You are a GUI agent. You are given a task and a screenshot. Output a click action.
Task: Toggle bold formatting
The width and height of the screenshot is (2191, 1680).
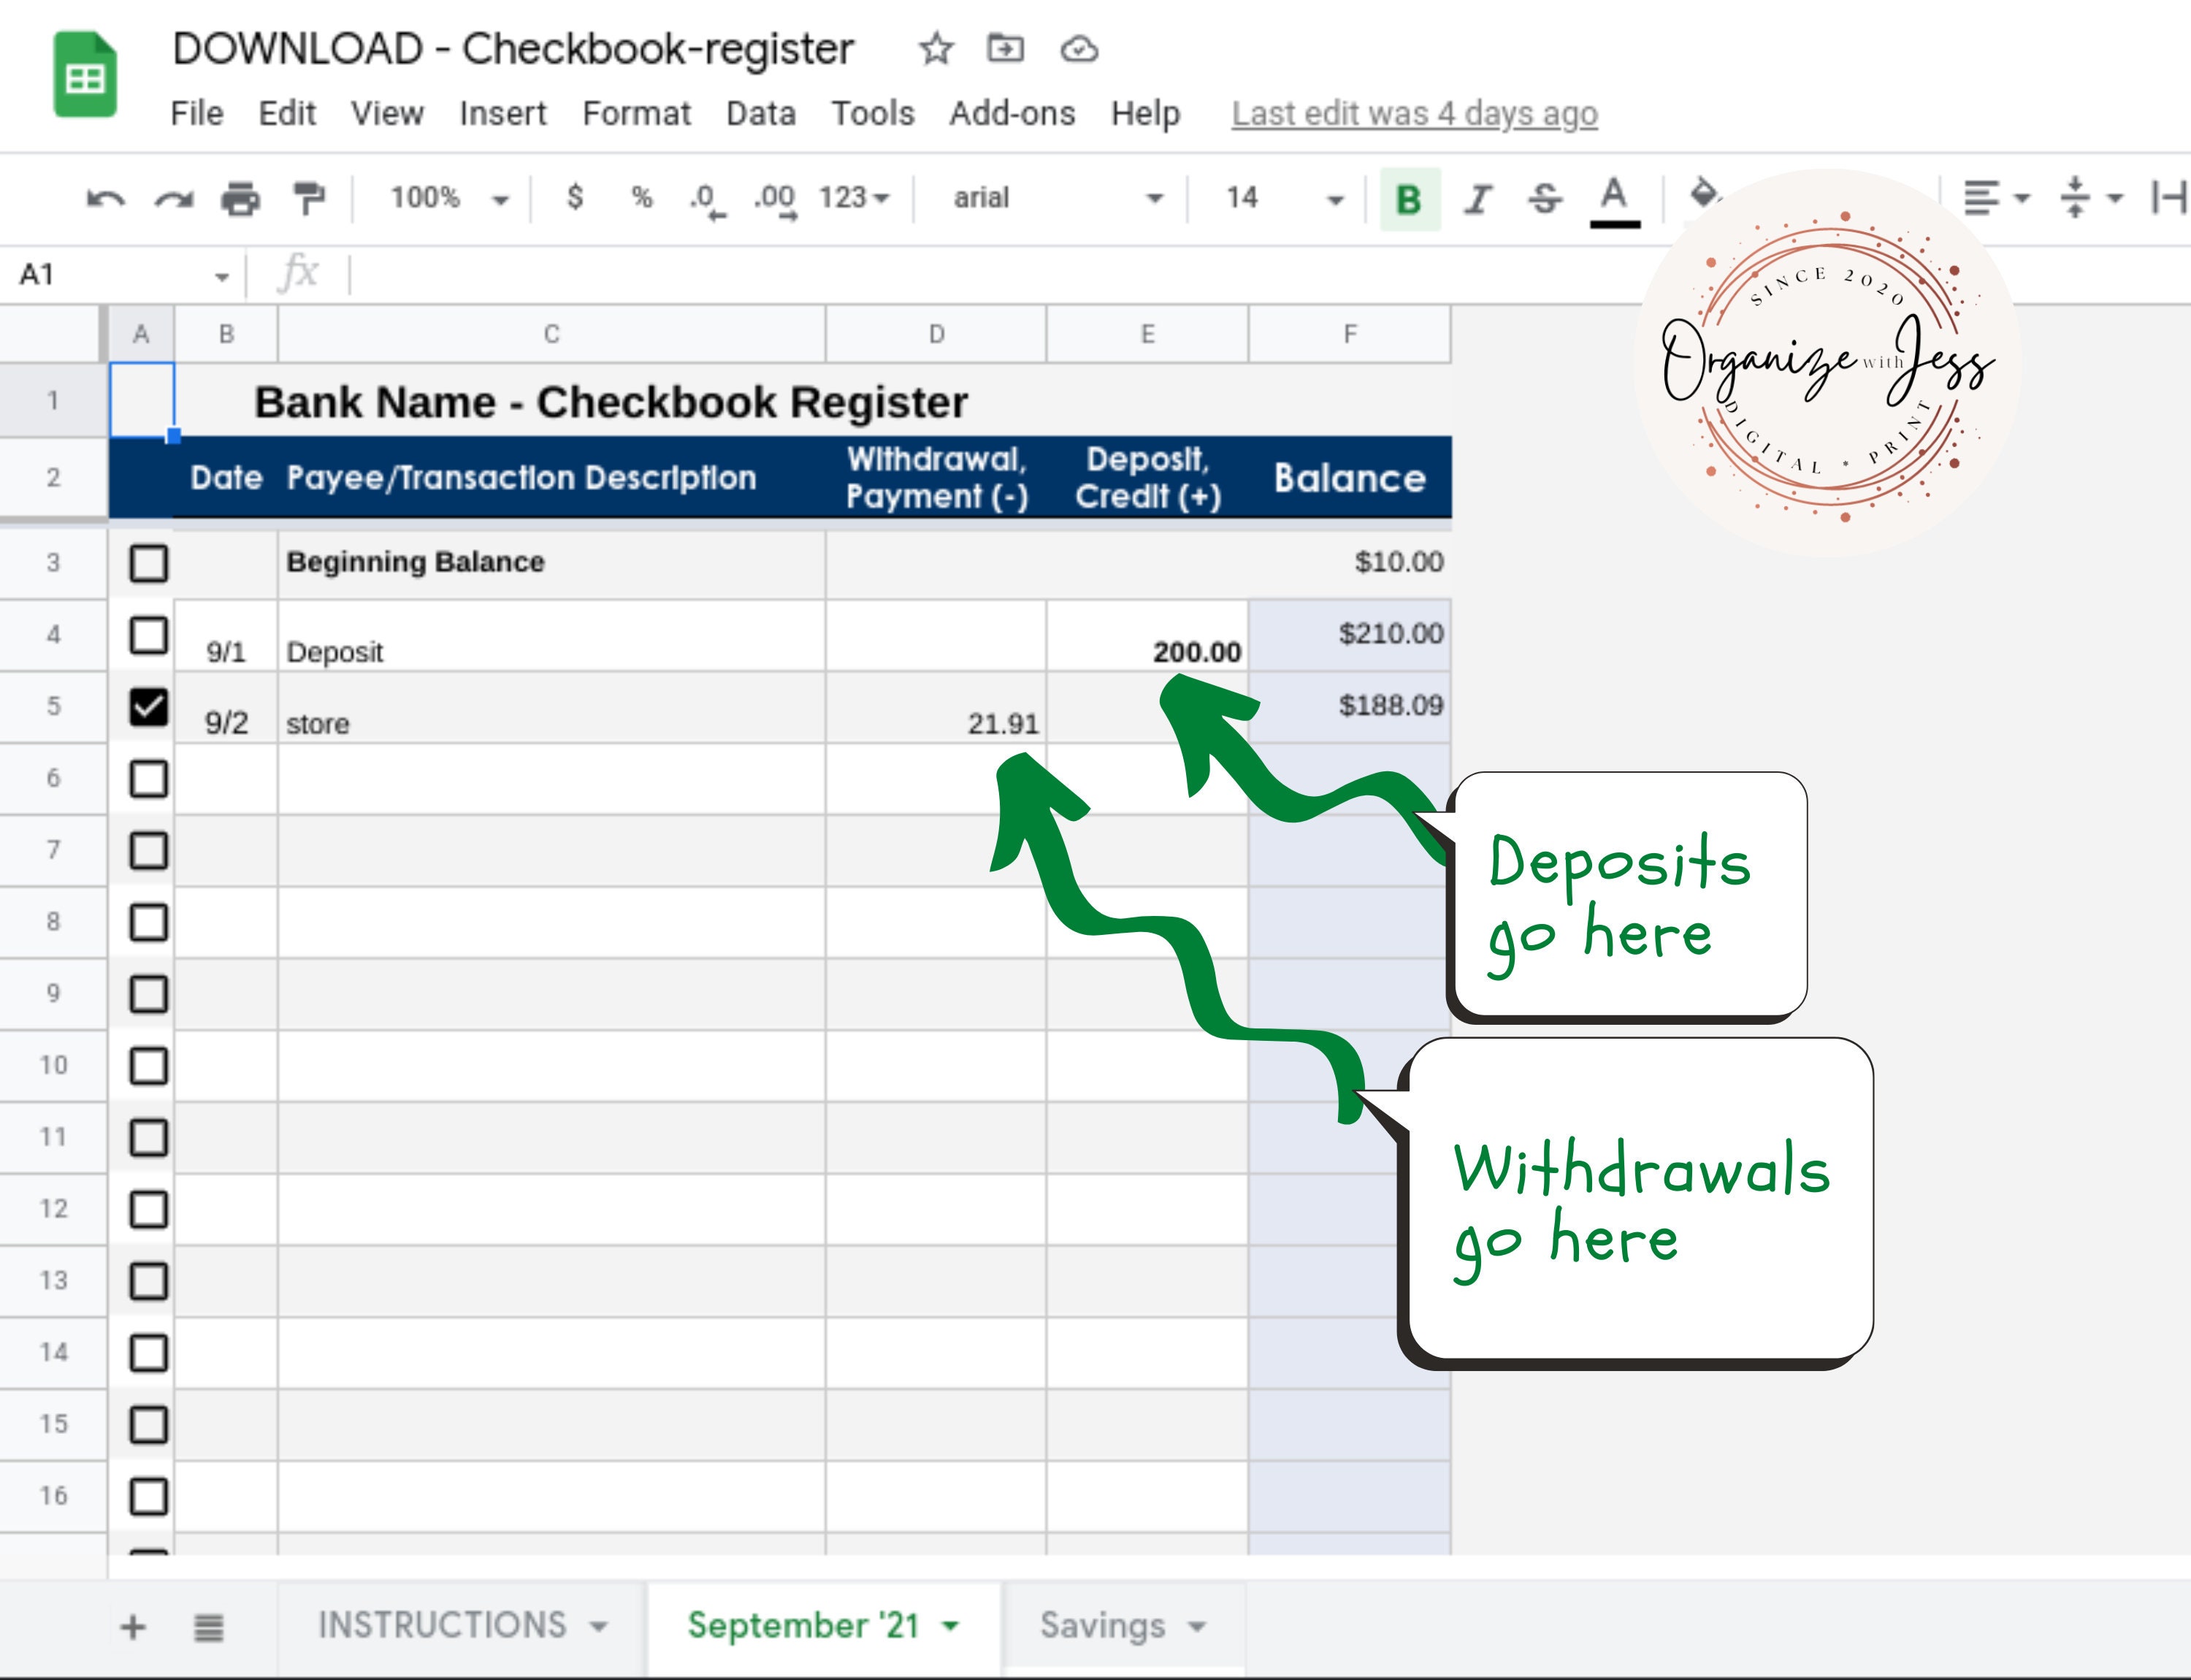tap(1408, 198)
